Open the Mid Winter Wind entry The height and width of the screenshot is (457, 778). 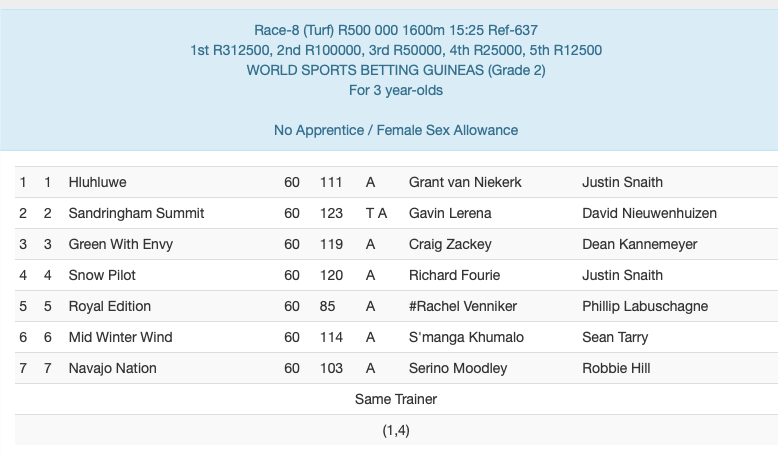pyautogui.click(x=120, y=337)
